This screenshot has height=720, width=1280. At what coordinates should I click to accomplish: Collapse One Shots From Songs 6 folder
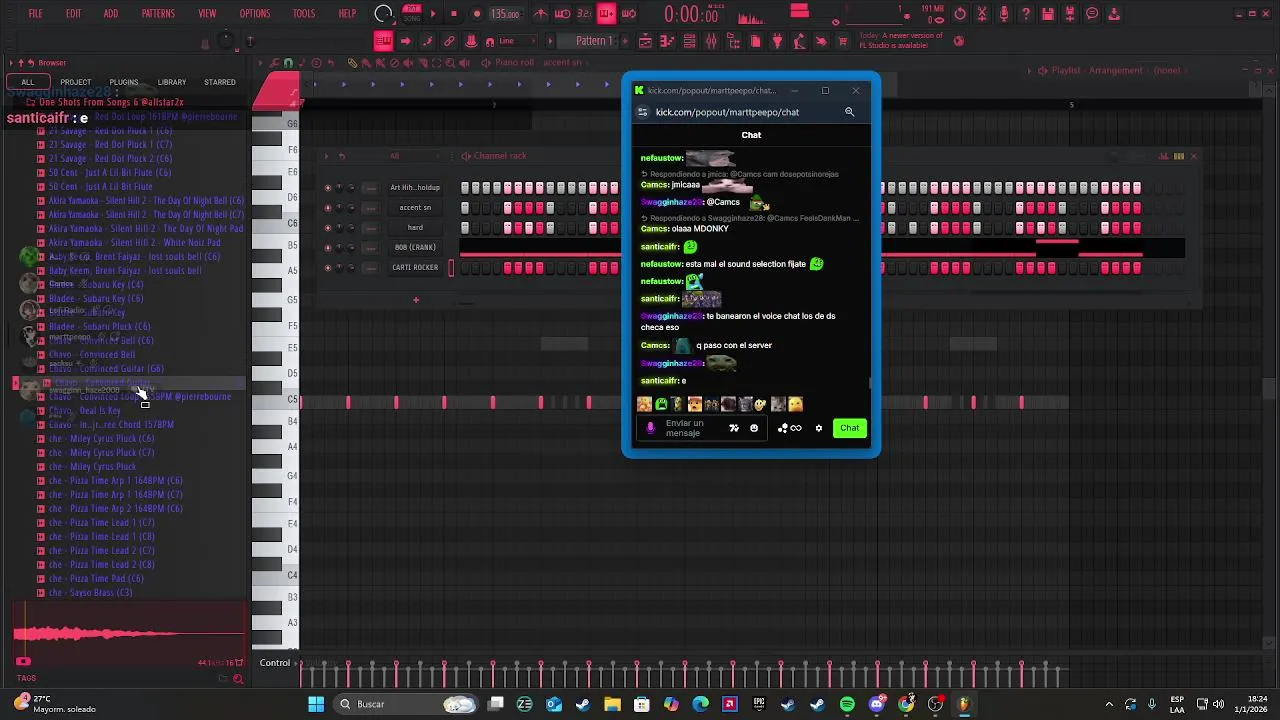coord(110,103)
